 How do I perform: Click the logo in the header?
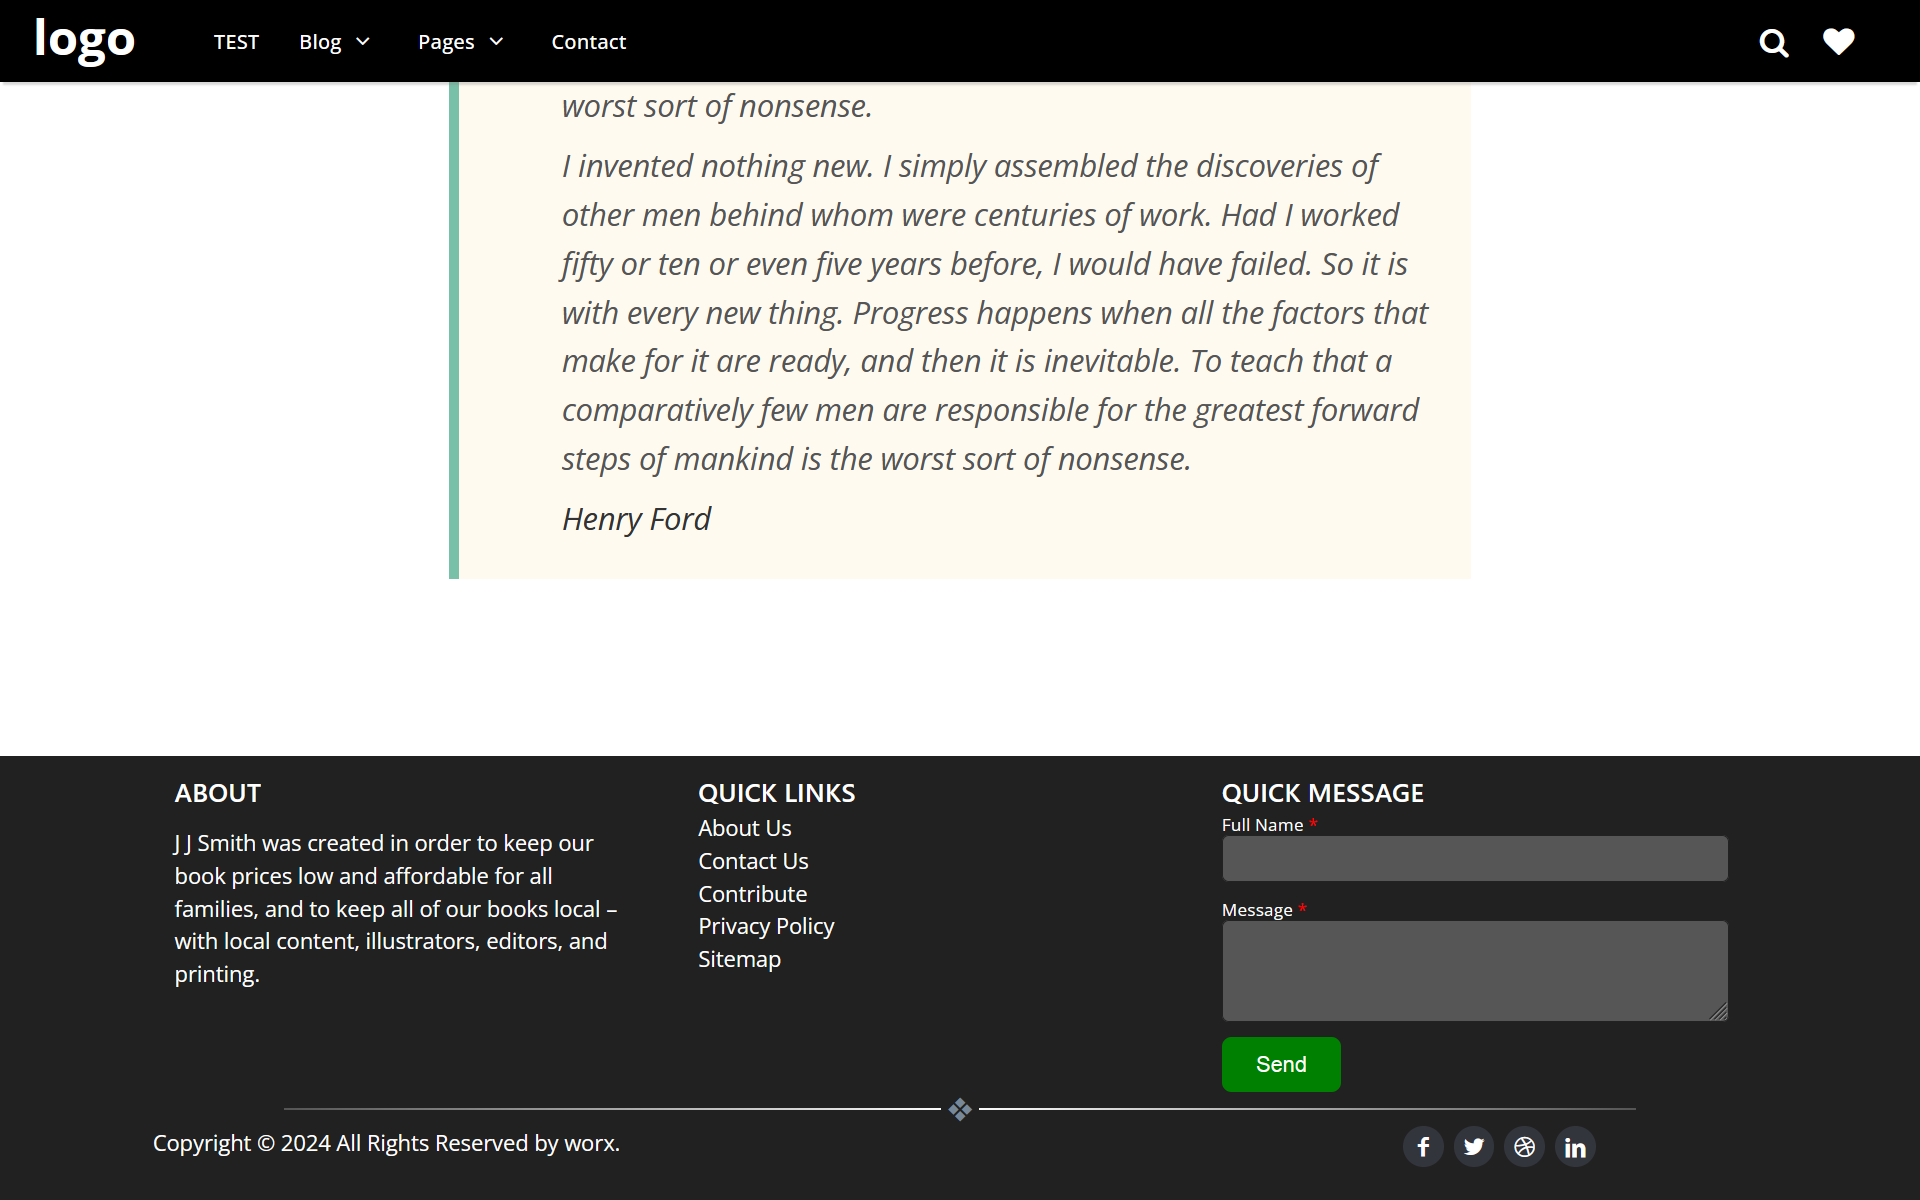(x=85, y=40)
